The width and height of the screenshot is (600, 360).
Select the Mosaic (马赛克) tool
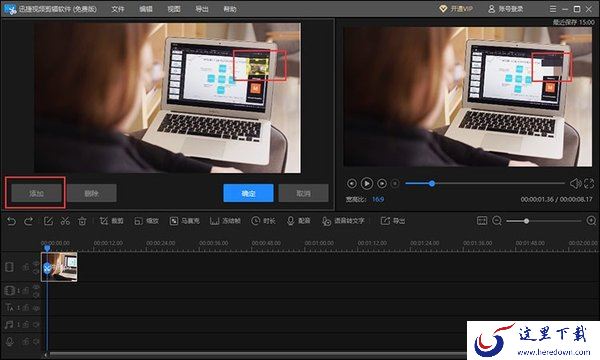(x=184, y=221)
